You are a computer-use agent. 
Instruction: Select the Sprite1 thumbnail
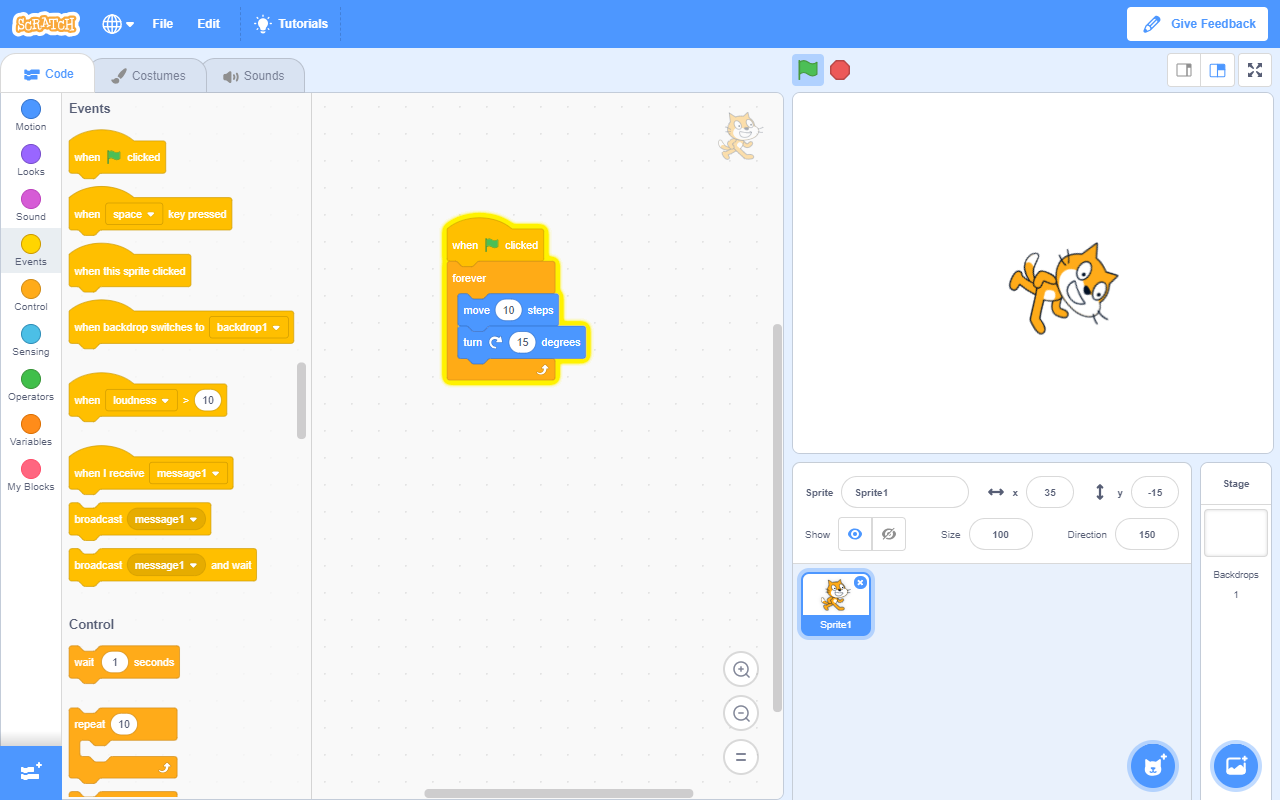pos(835,600)
